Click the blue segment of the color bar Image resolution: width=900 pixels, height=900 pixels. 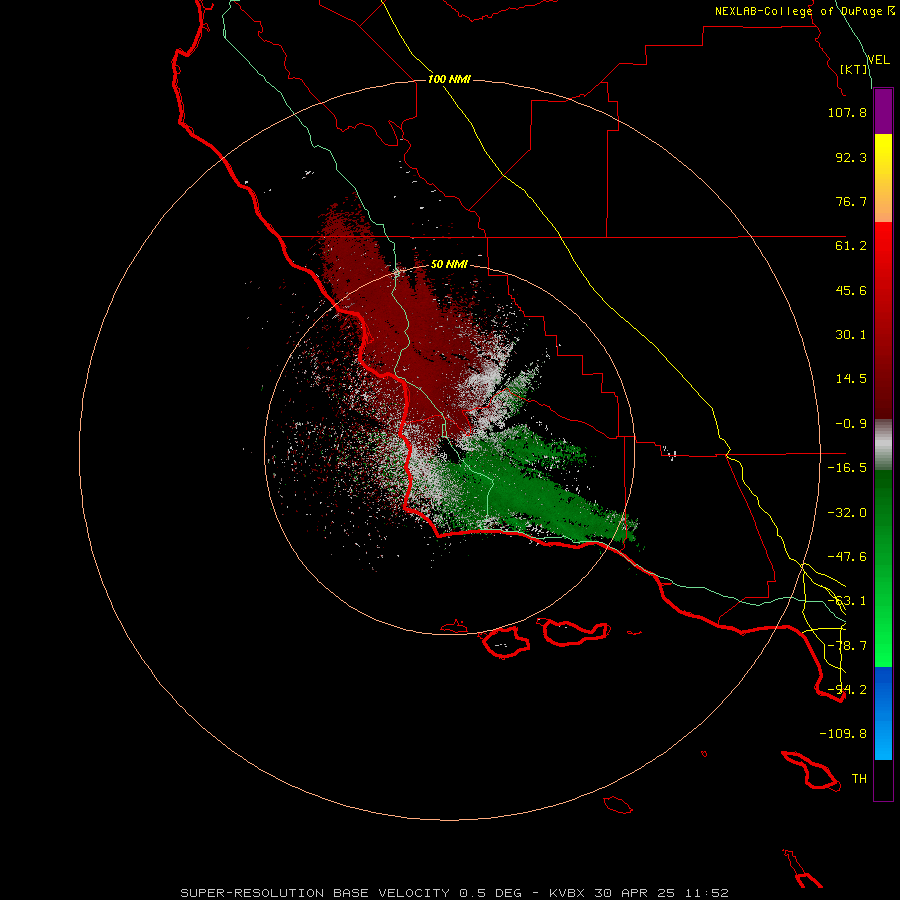pos(883,713)
